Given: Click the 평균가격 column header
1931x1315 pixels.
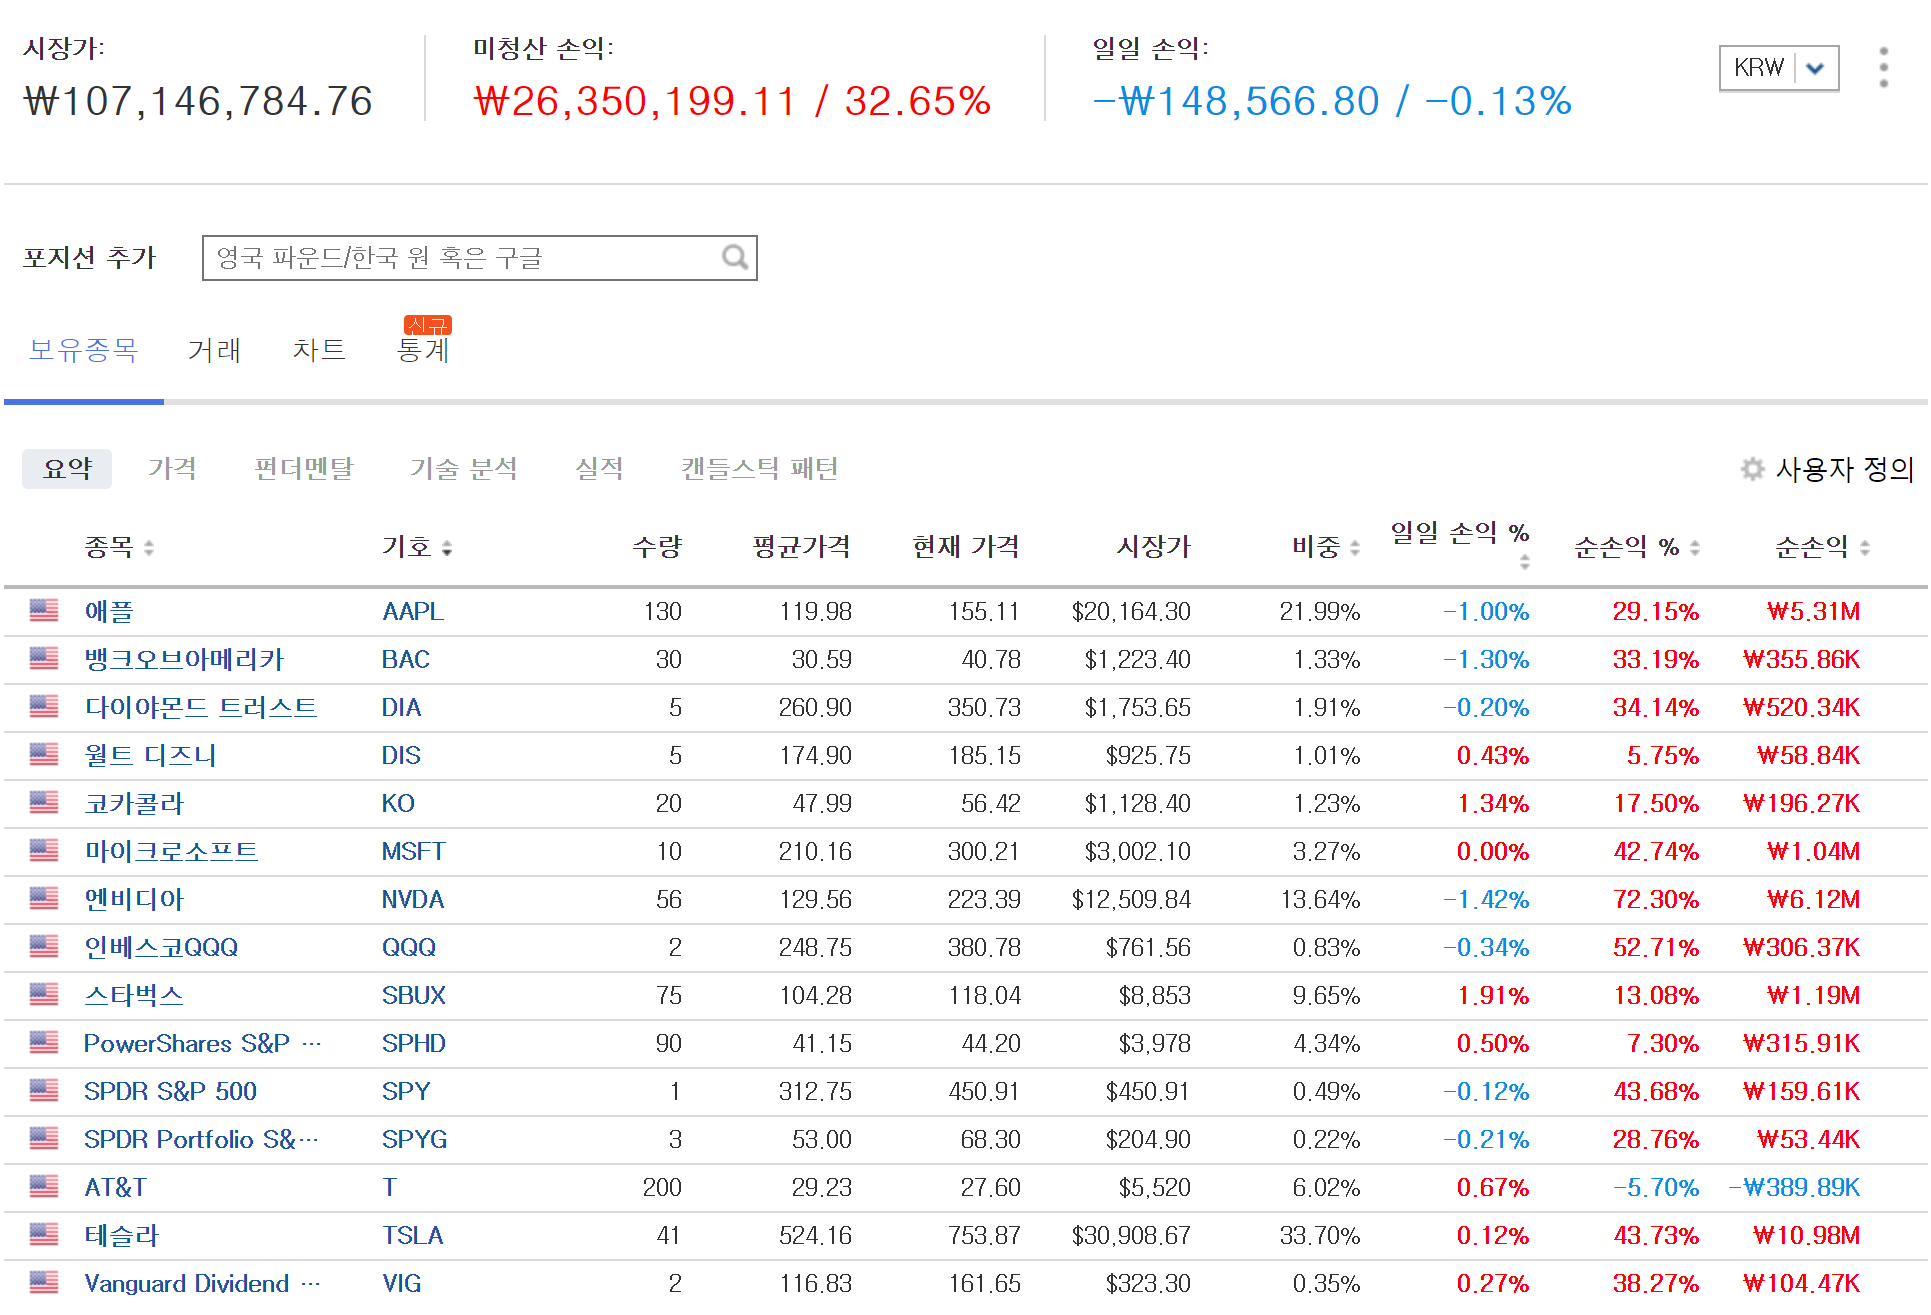Looking at the screenshot, I should coord(801,547).
